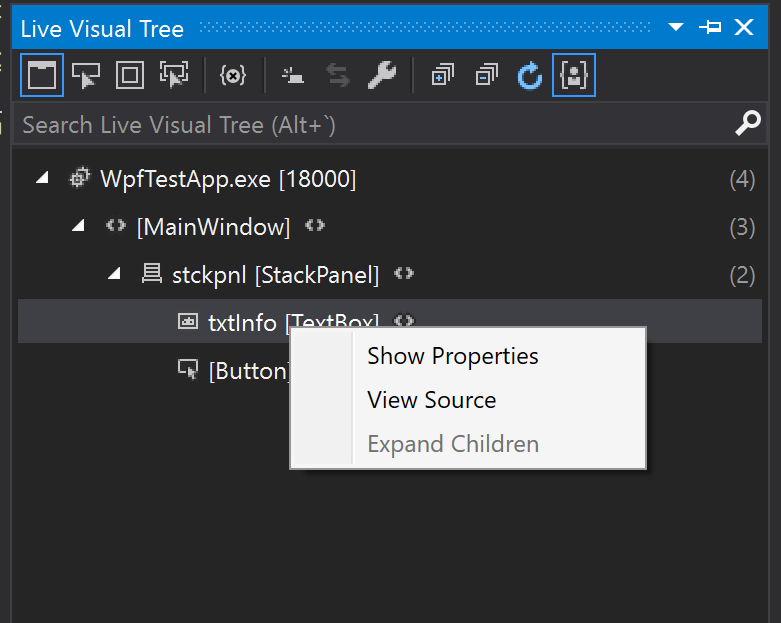
Task: Open the window position dropdown arrow
Action: (x=675, y=27)
